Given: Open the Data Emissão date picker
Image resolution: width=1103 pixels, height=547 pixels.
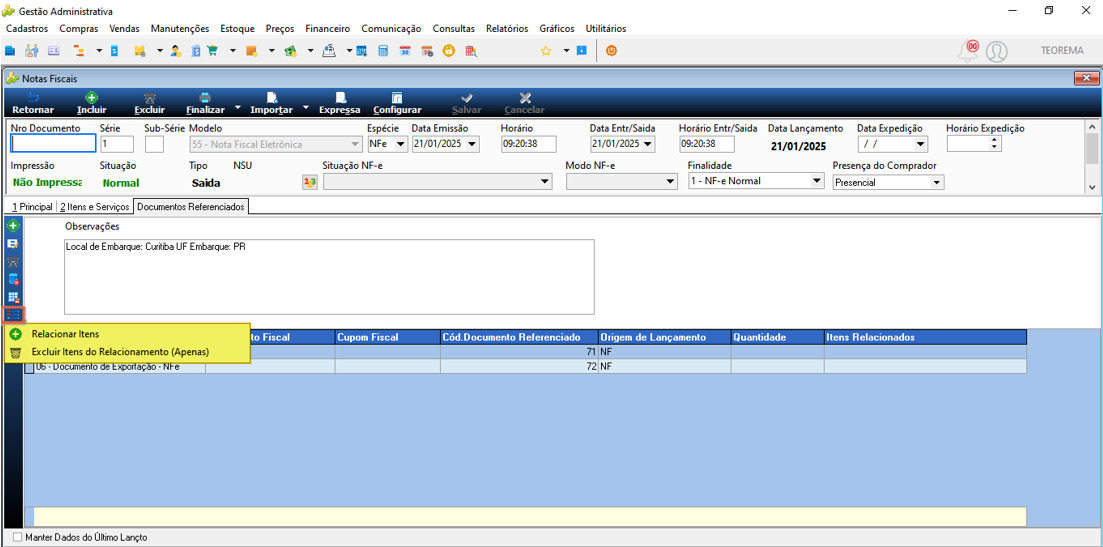Looking at the screenshot, I should (471, 144).
